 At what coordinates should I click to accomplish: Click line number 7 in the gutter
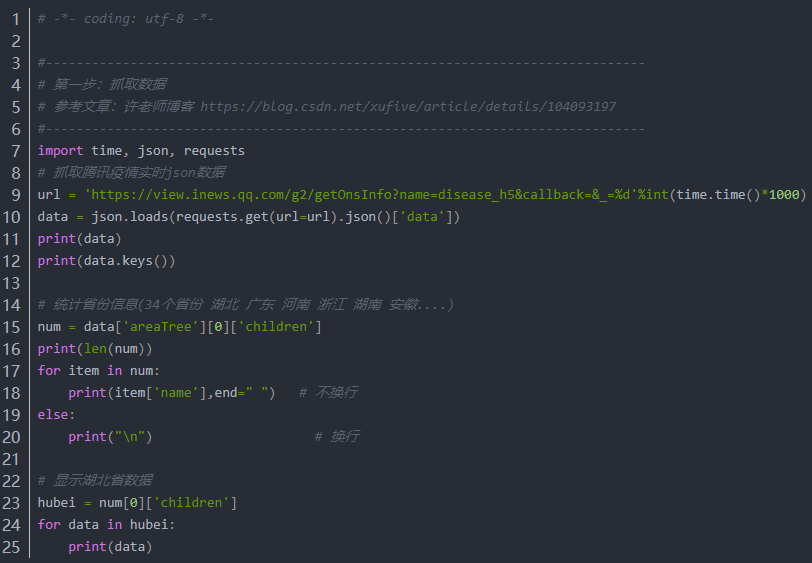[15, 151]
